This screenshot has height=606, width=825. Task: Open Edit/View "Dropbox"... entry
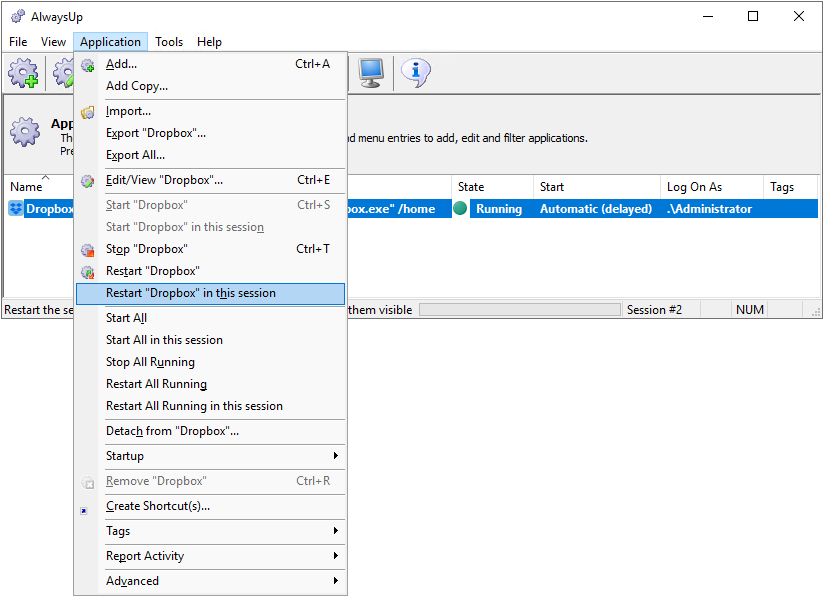[x=210, y=180]
